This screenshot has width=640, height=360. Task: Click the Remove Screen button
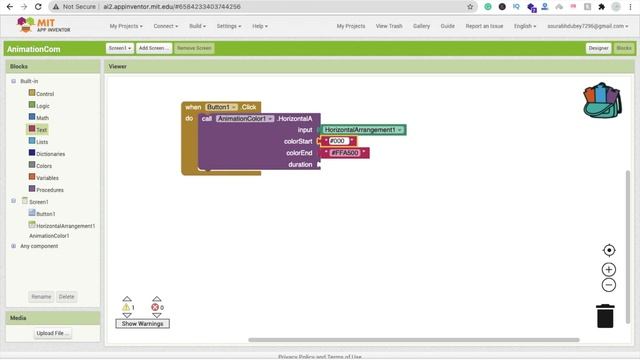point(194,48)
